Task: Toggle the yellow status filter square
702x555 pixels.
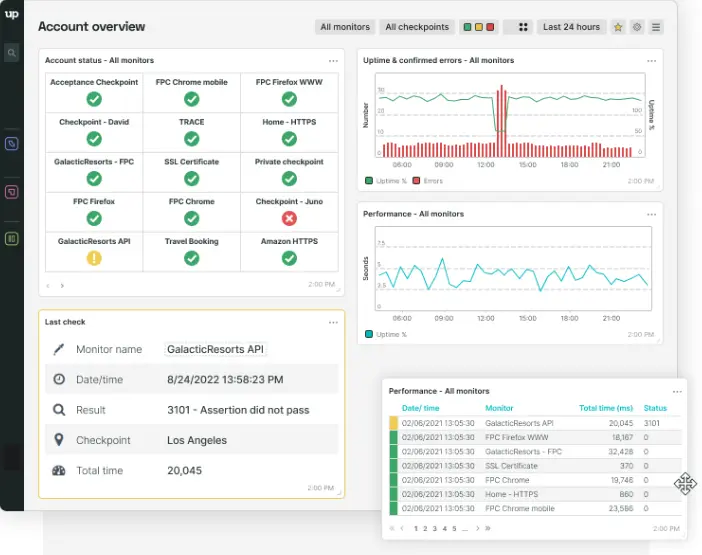Action: 479,27
